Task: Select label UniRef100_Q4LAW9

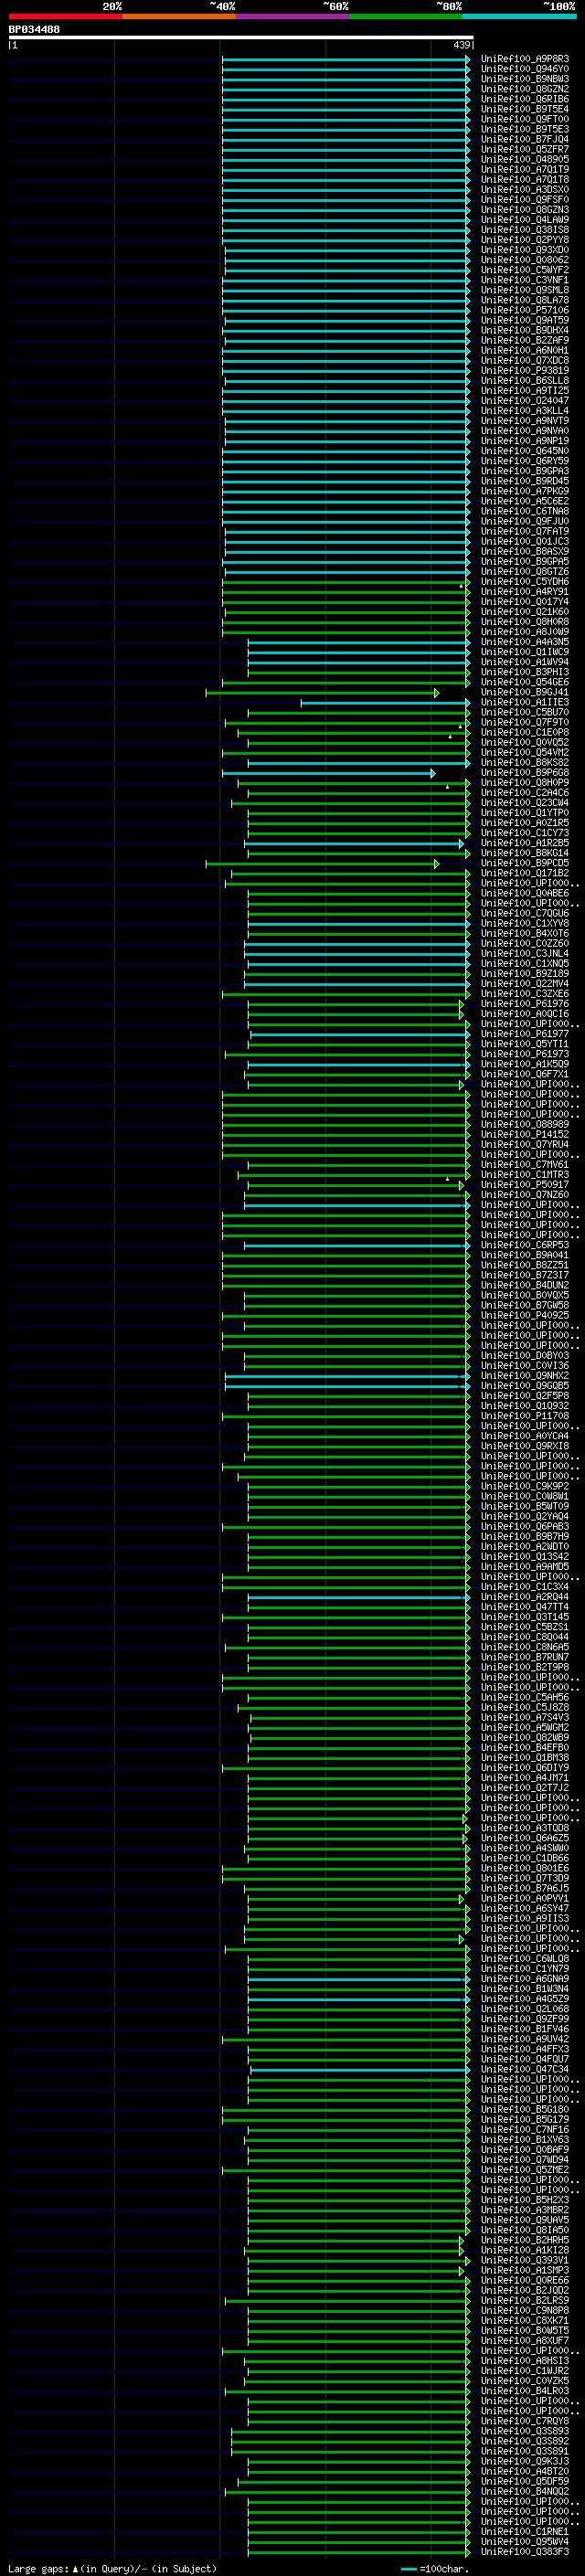Action: coord(524,219)
